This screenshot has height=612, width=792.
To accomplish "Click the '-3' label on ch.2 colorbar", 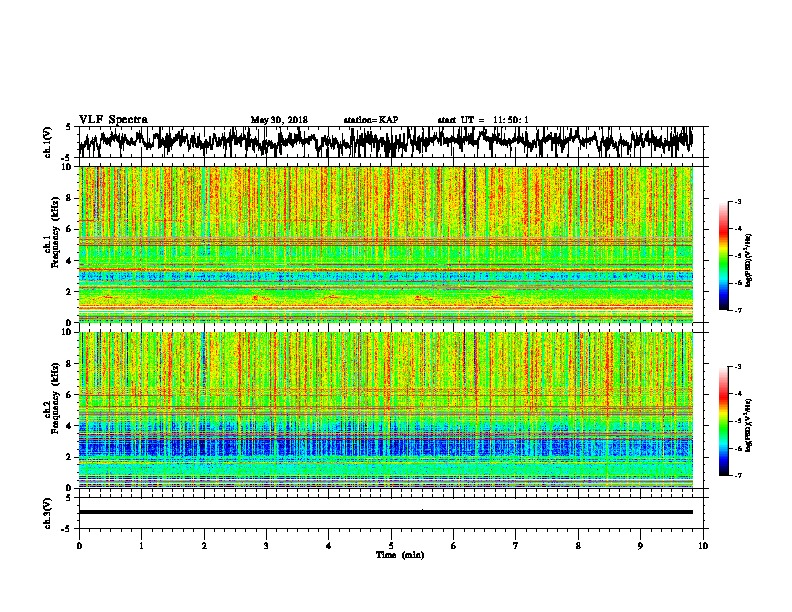I will 737,367.
